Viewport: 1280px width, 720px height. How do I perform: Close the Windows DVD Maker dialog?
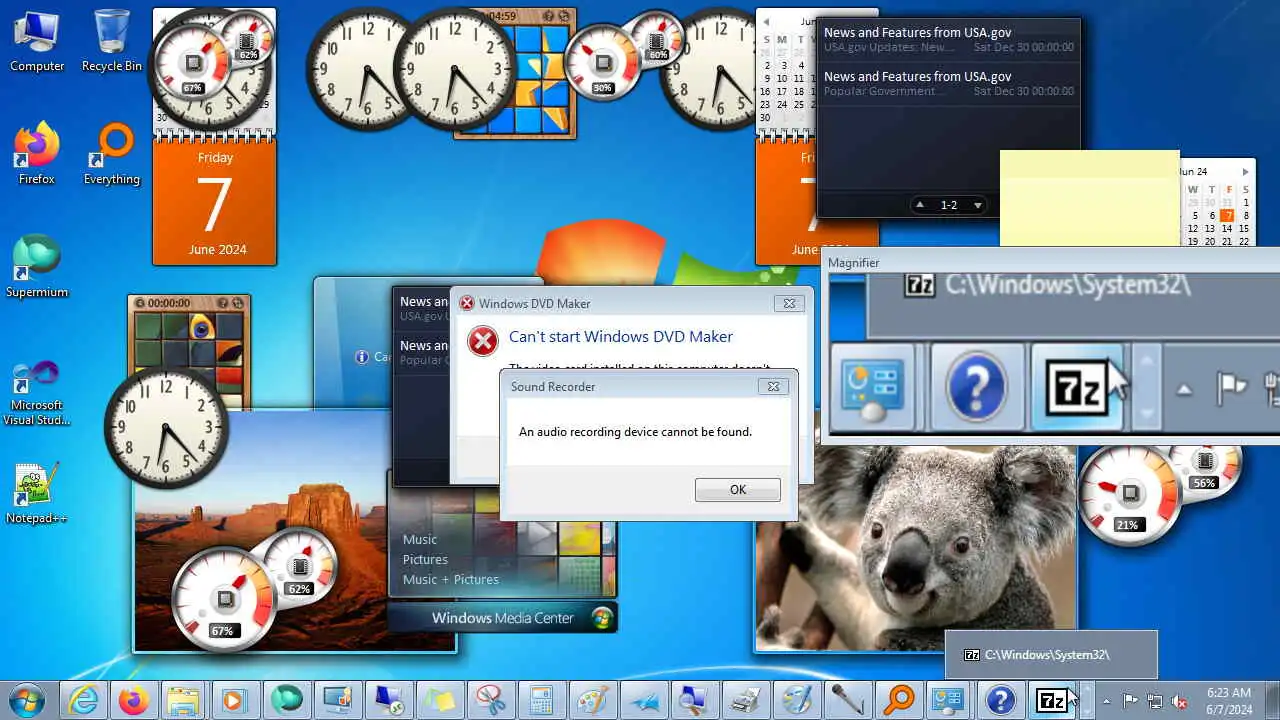pyautogui.click(x=788, y=303)
